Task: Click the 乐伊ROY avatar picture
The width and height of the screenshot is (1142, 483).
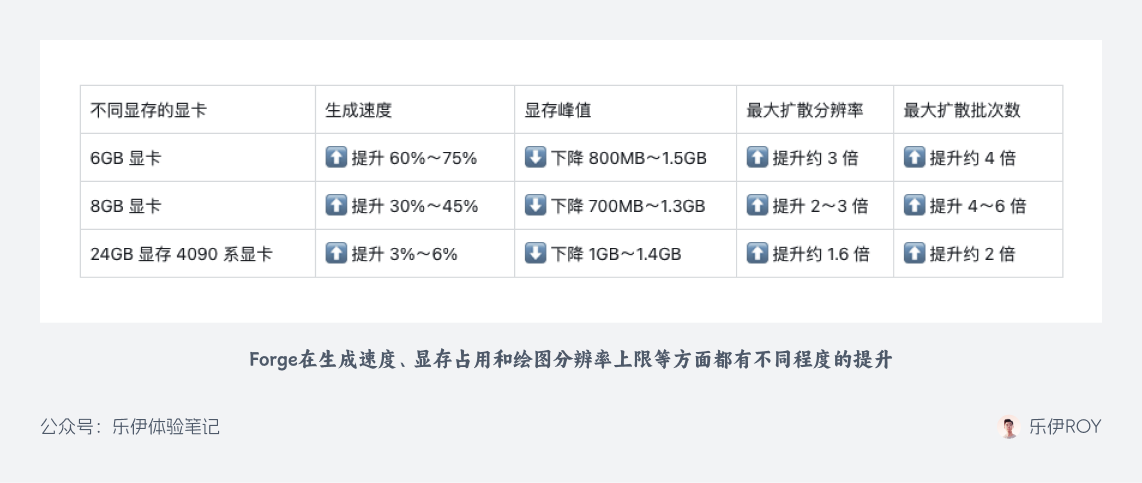Action: [x=1009, y=427]
